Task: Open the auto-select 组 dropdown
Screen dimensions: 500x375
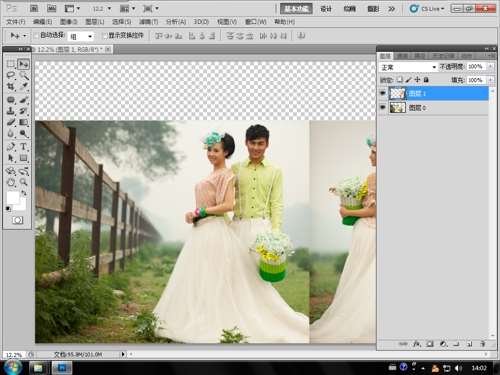Action: pos(81,36)
